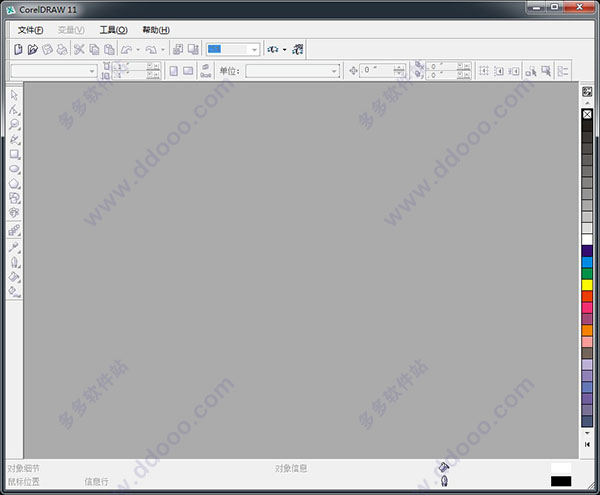
Task: Select the Basic Shapes tool
Action: click(x=14, y=198)
